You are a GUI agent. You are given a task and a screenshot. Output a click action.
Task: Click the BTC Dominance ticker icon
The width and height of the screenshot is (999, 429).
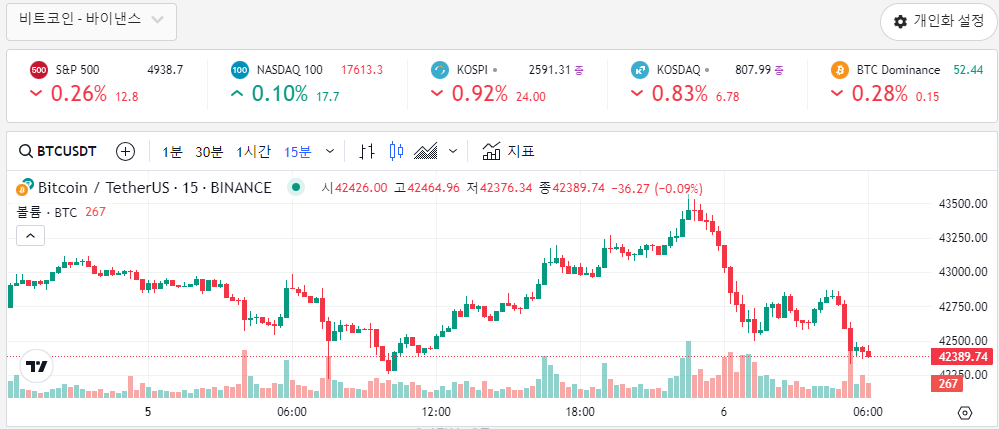click(840, 70)
